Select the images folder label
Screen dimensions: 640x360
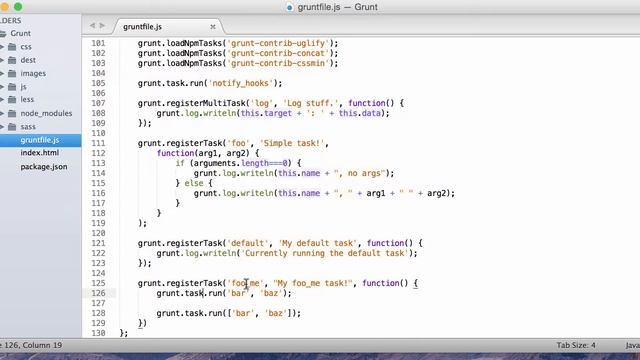tap(33, 73)
